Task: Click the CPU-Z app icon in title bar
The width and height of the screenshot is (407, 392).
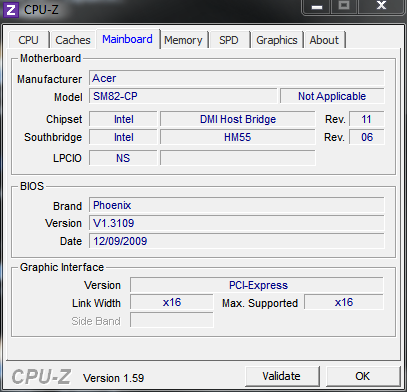Action: [11, 10]
